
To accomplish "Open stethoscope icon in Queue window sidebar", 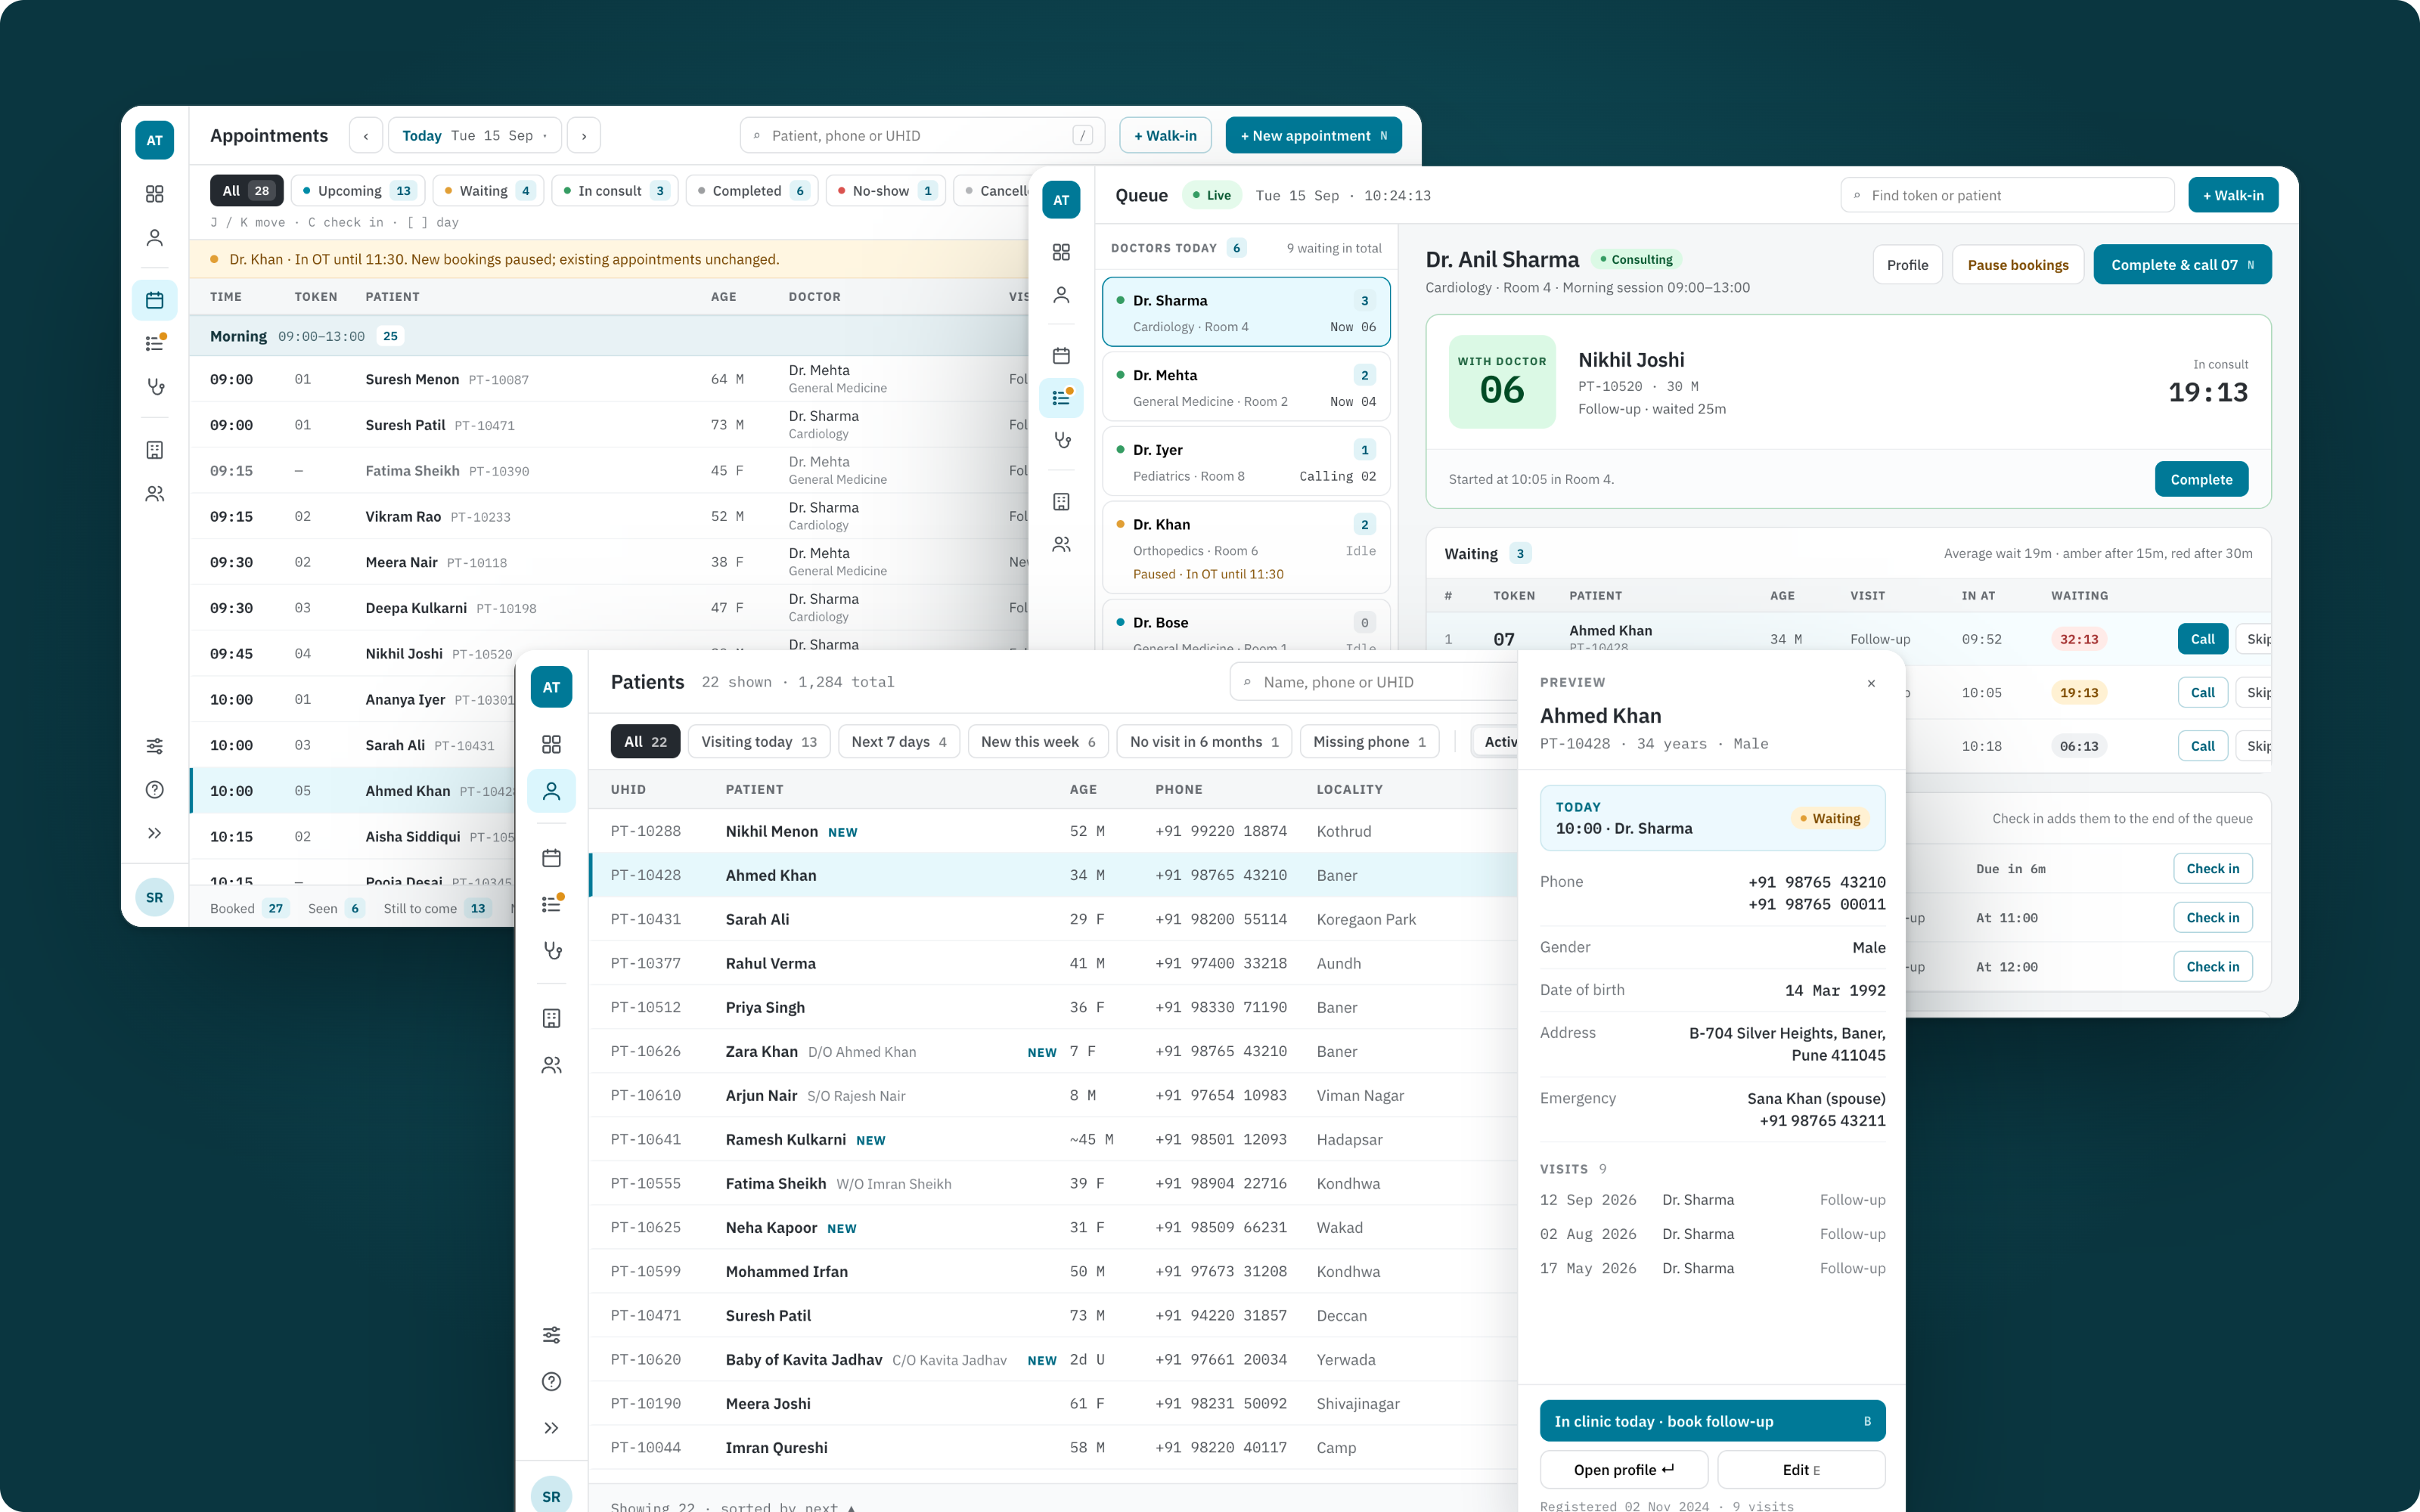I will coord(1061,440).
